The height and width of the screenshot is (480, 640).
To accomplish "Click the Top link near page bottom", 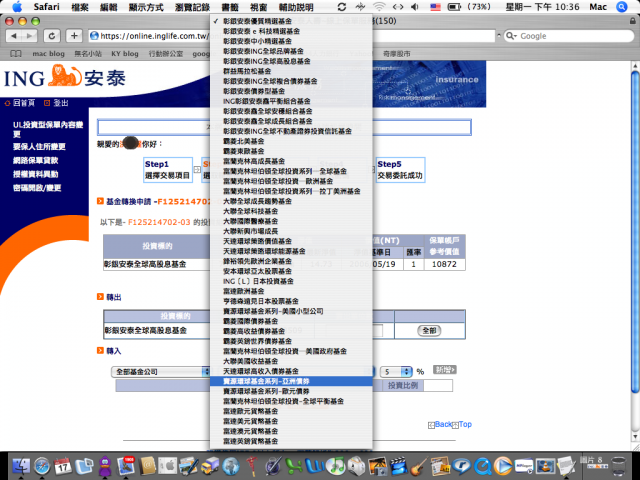I will pyautogui.click(x=465, y=424).
